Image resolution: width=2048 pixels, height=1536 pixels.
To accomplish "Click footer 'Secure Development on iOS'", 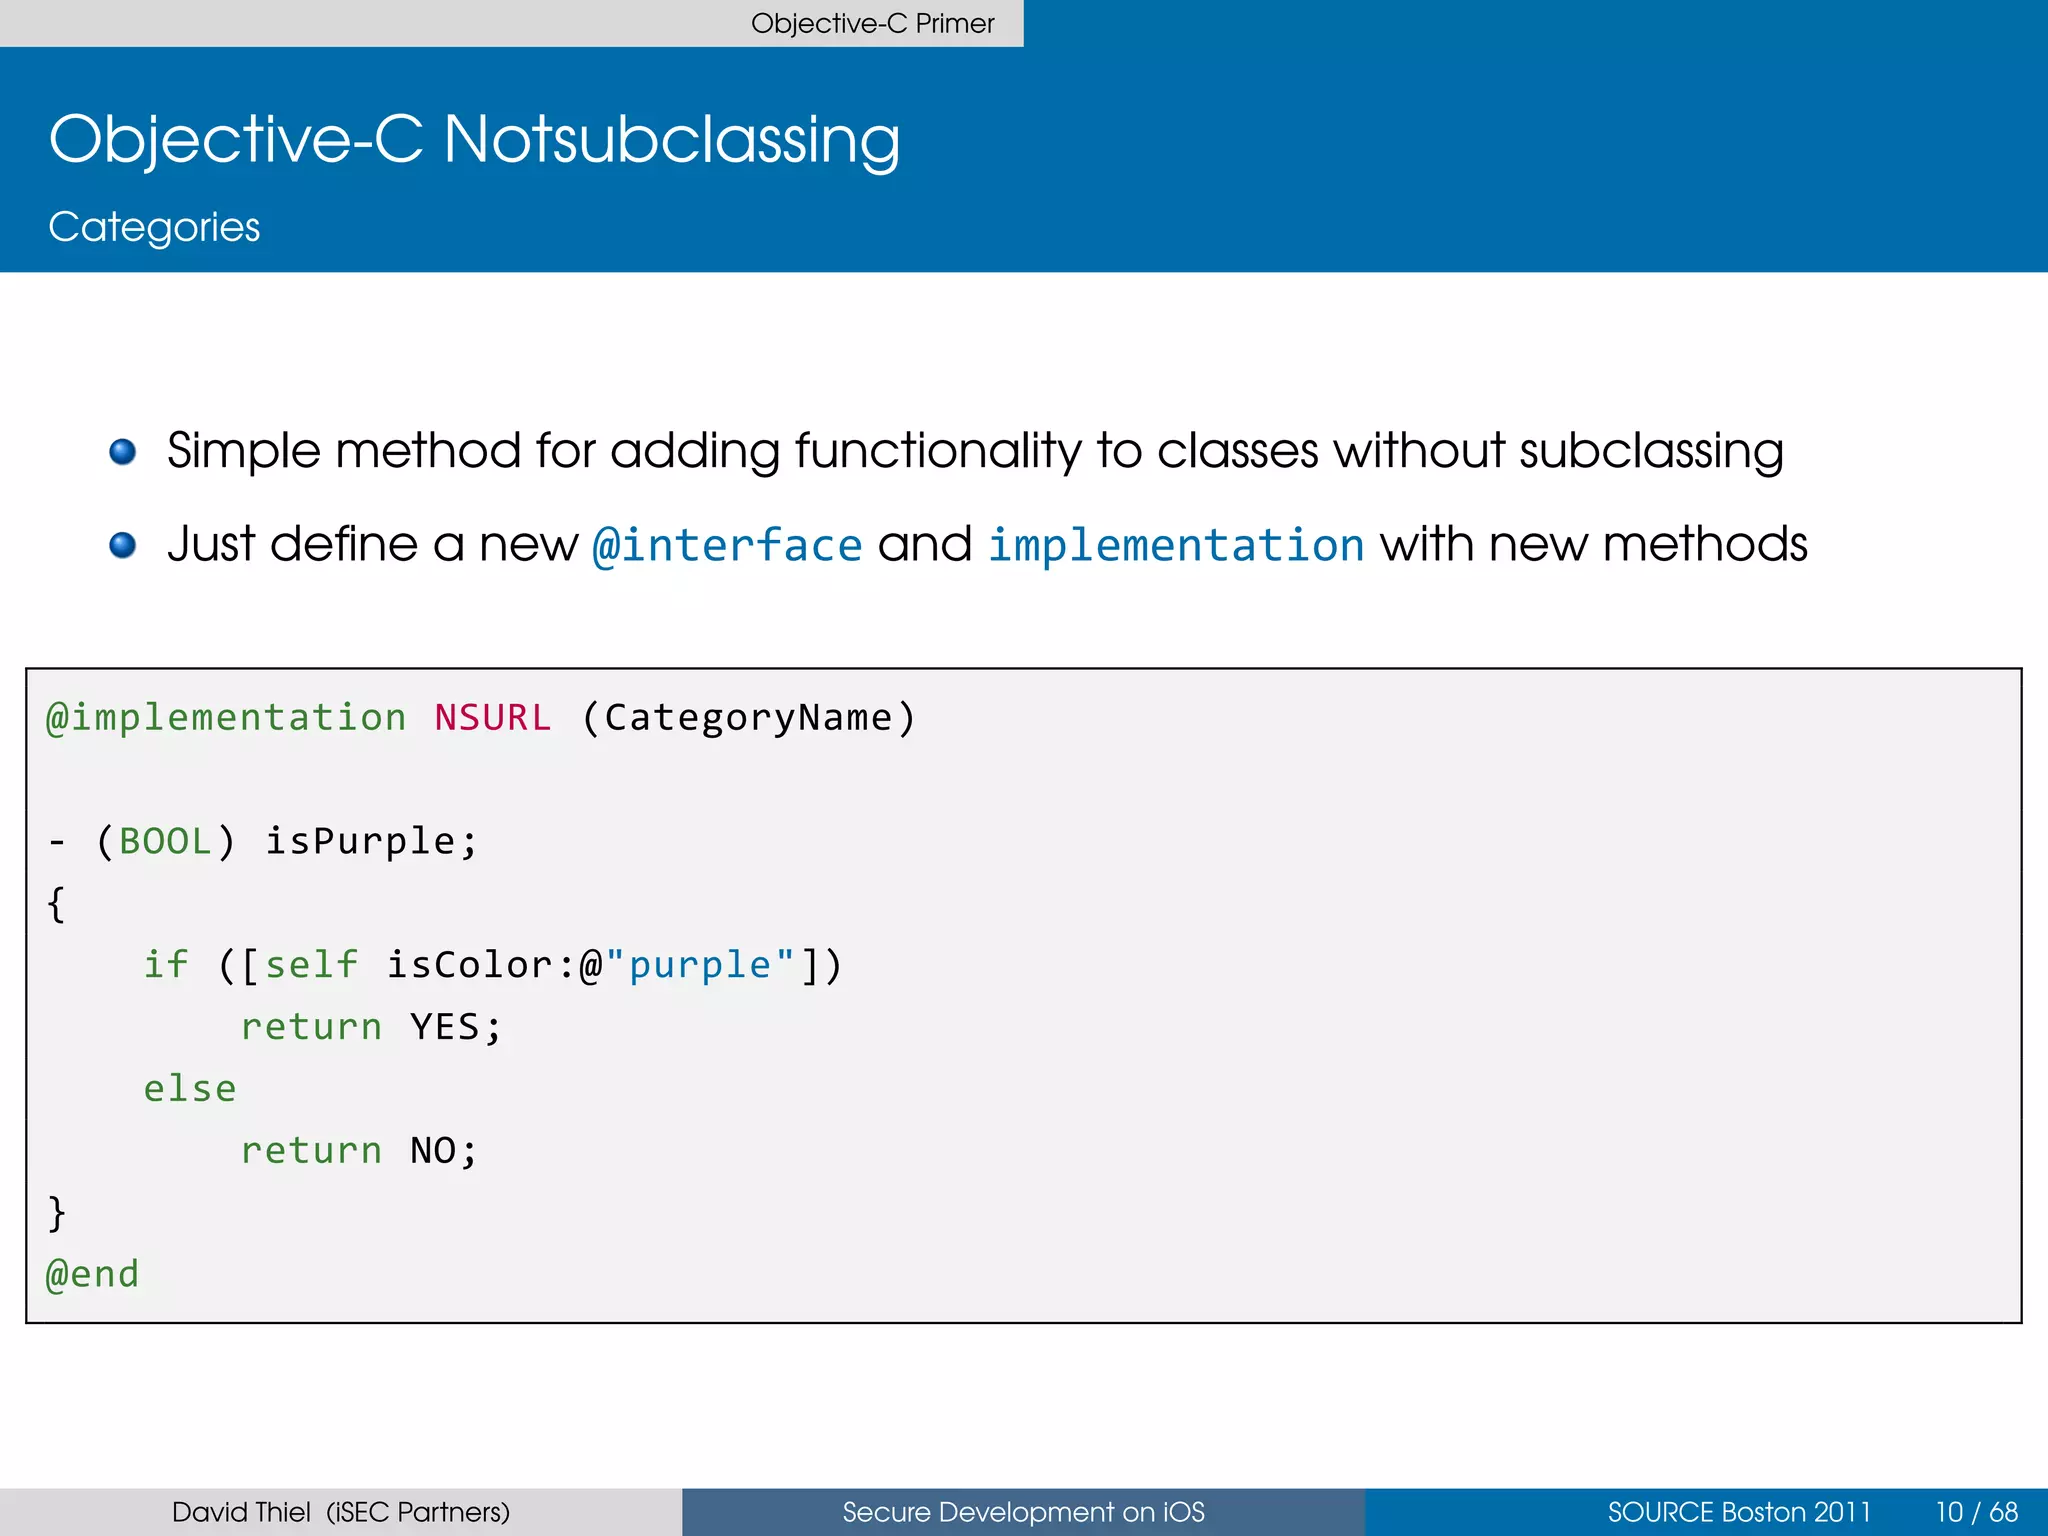I will point(1024,1512).
